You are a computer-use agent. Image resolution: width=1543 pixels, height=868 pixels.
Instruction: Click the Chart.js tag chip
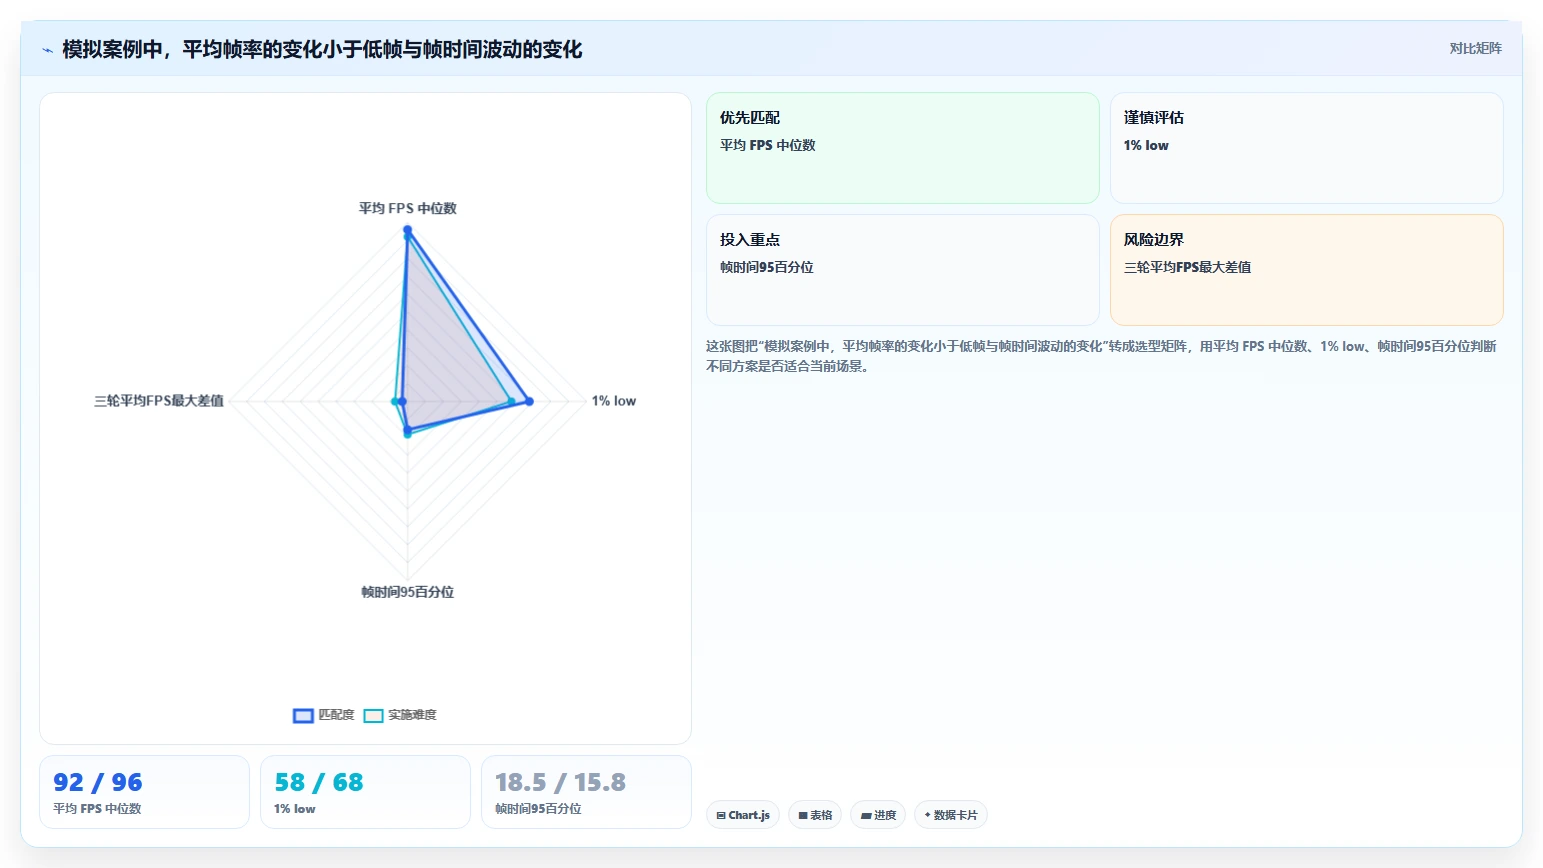(743, 815)
